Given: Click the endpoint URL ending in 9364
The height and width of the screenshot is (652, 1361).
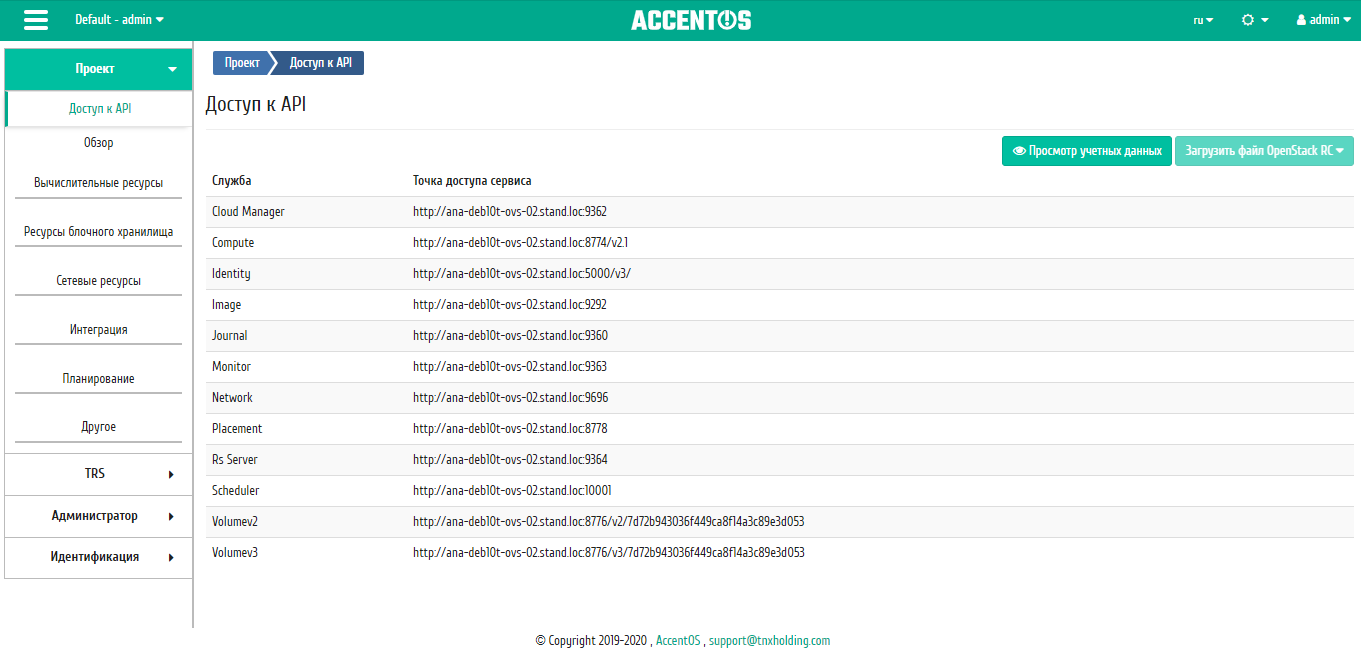Looking at the screenshot, I should 510,460.
